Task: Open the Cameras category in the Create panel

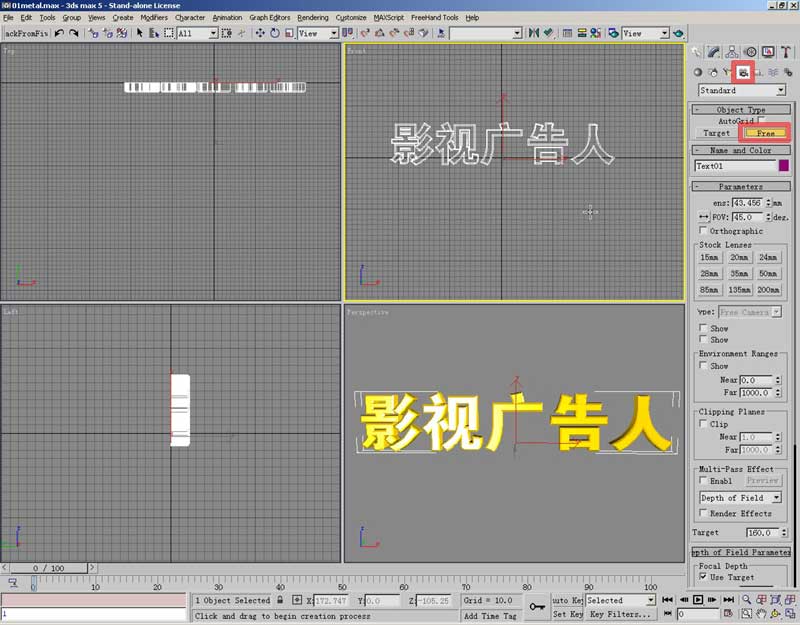Action: click(743, 72)
